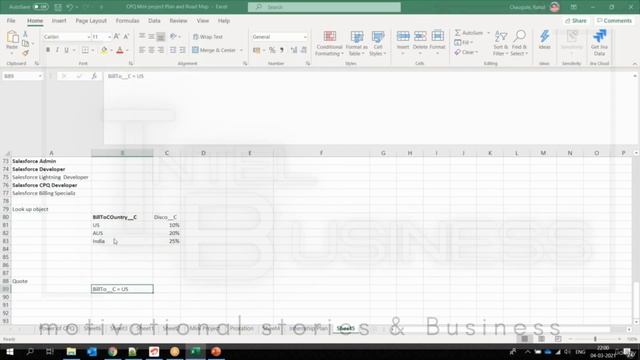Open Cell Styles gallery
Viewport: 640px width, 360px height.
[378, 43]
